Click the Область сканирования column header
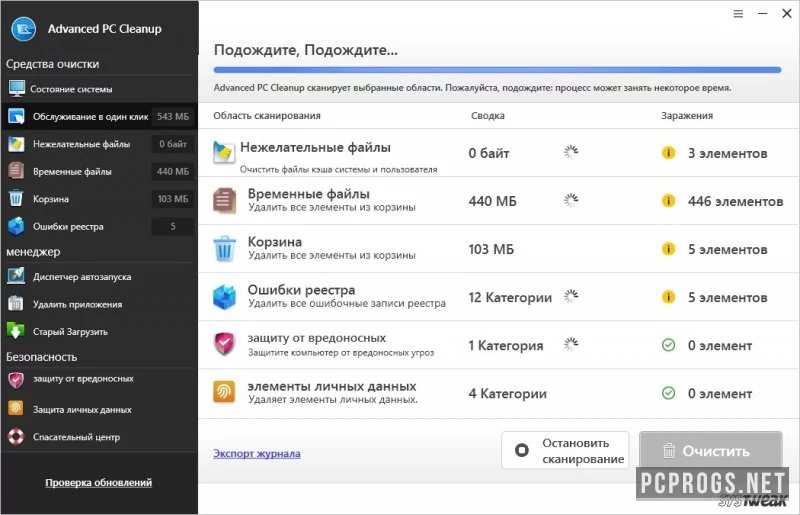 (x=267, y=115)
